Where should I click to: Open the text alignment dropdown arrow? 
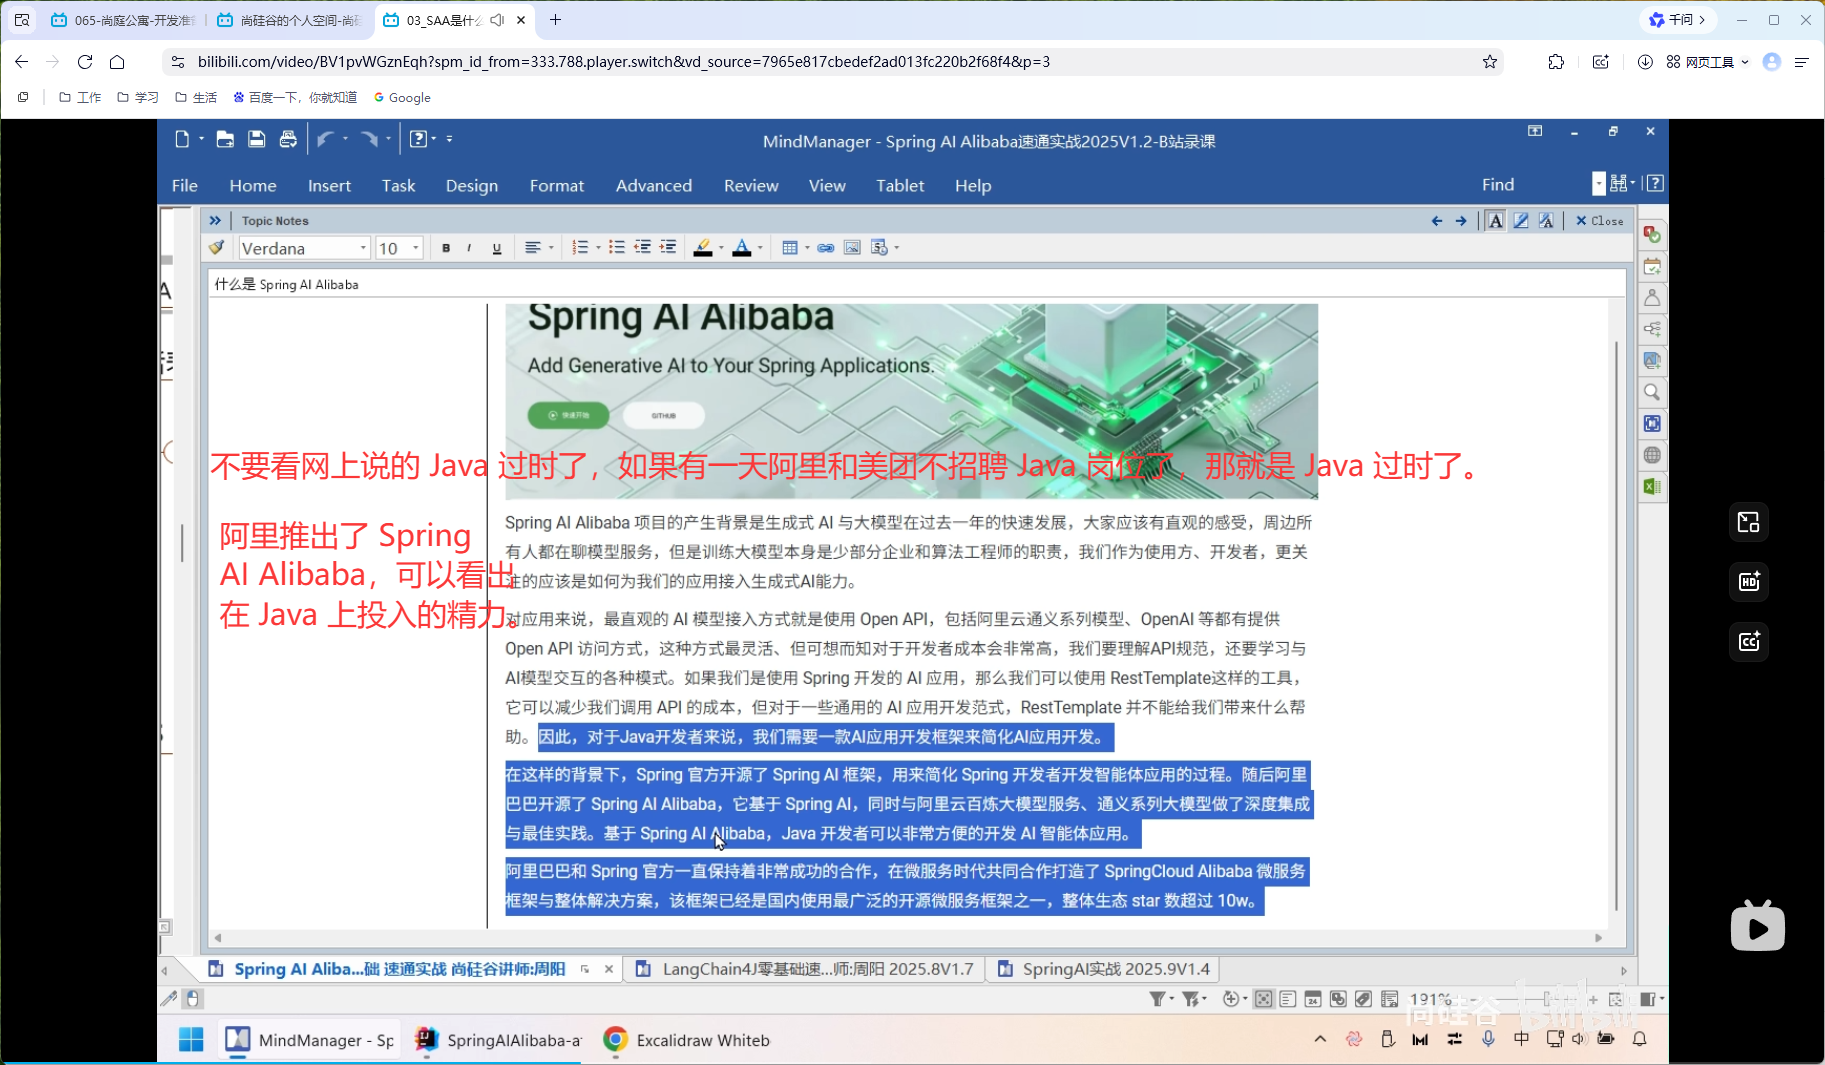[x=551, y=247]
